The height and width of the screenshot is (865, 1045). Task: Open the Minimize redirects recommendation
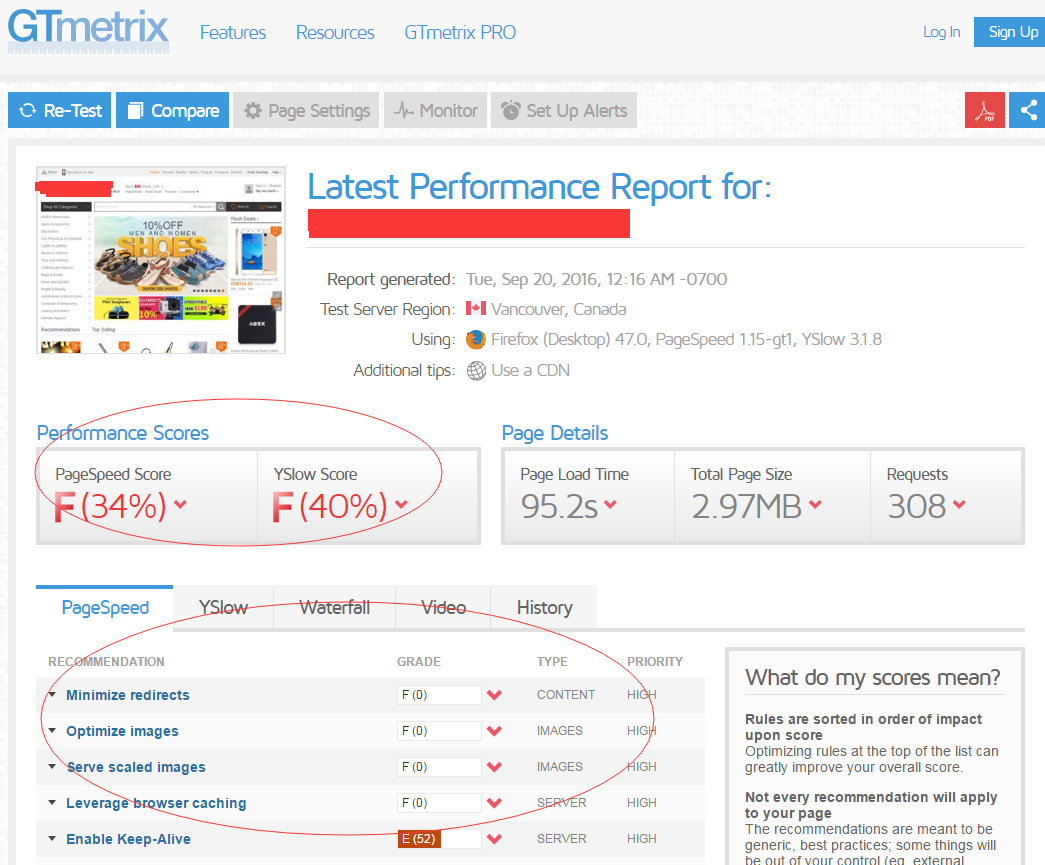(x=127, y=695)
